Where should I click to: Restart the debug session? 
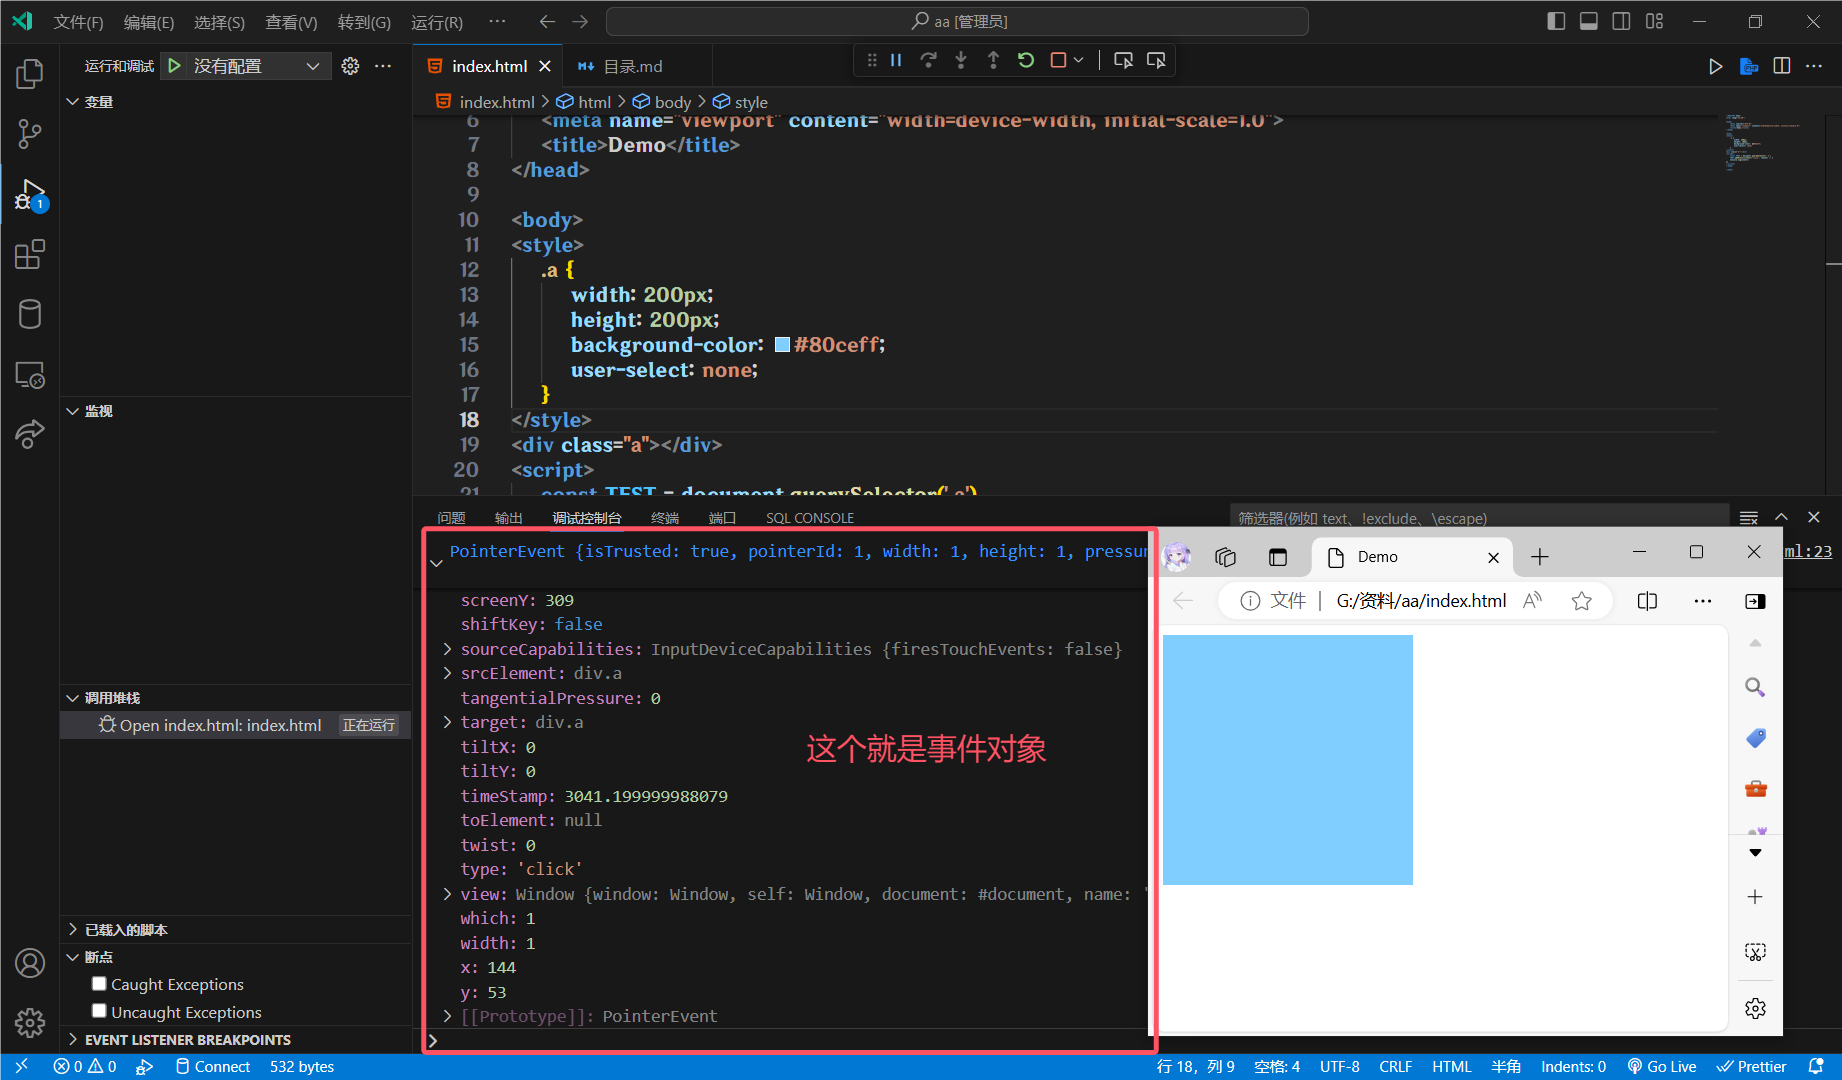(x=1026, y=61)
